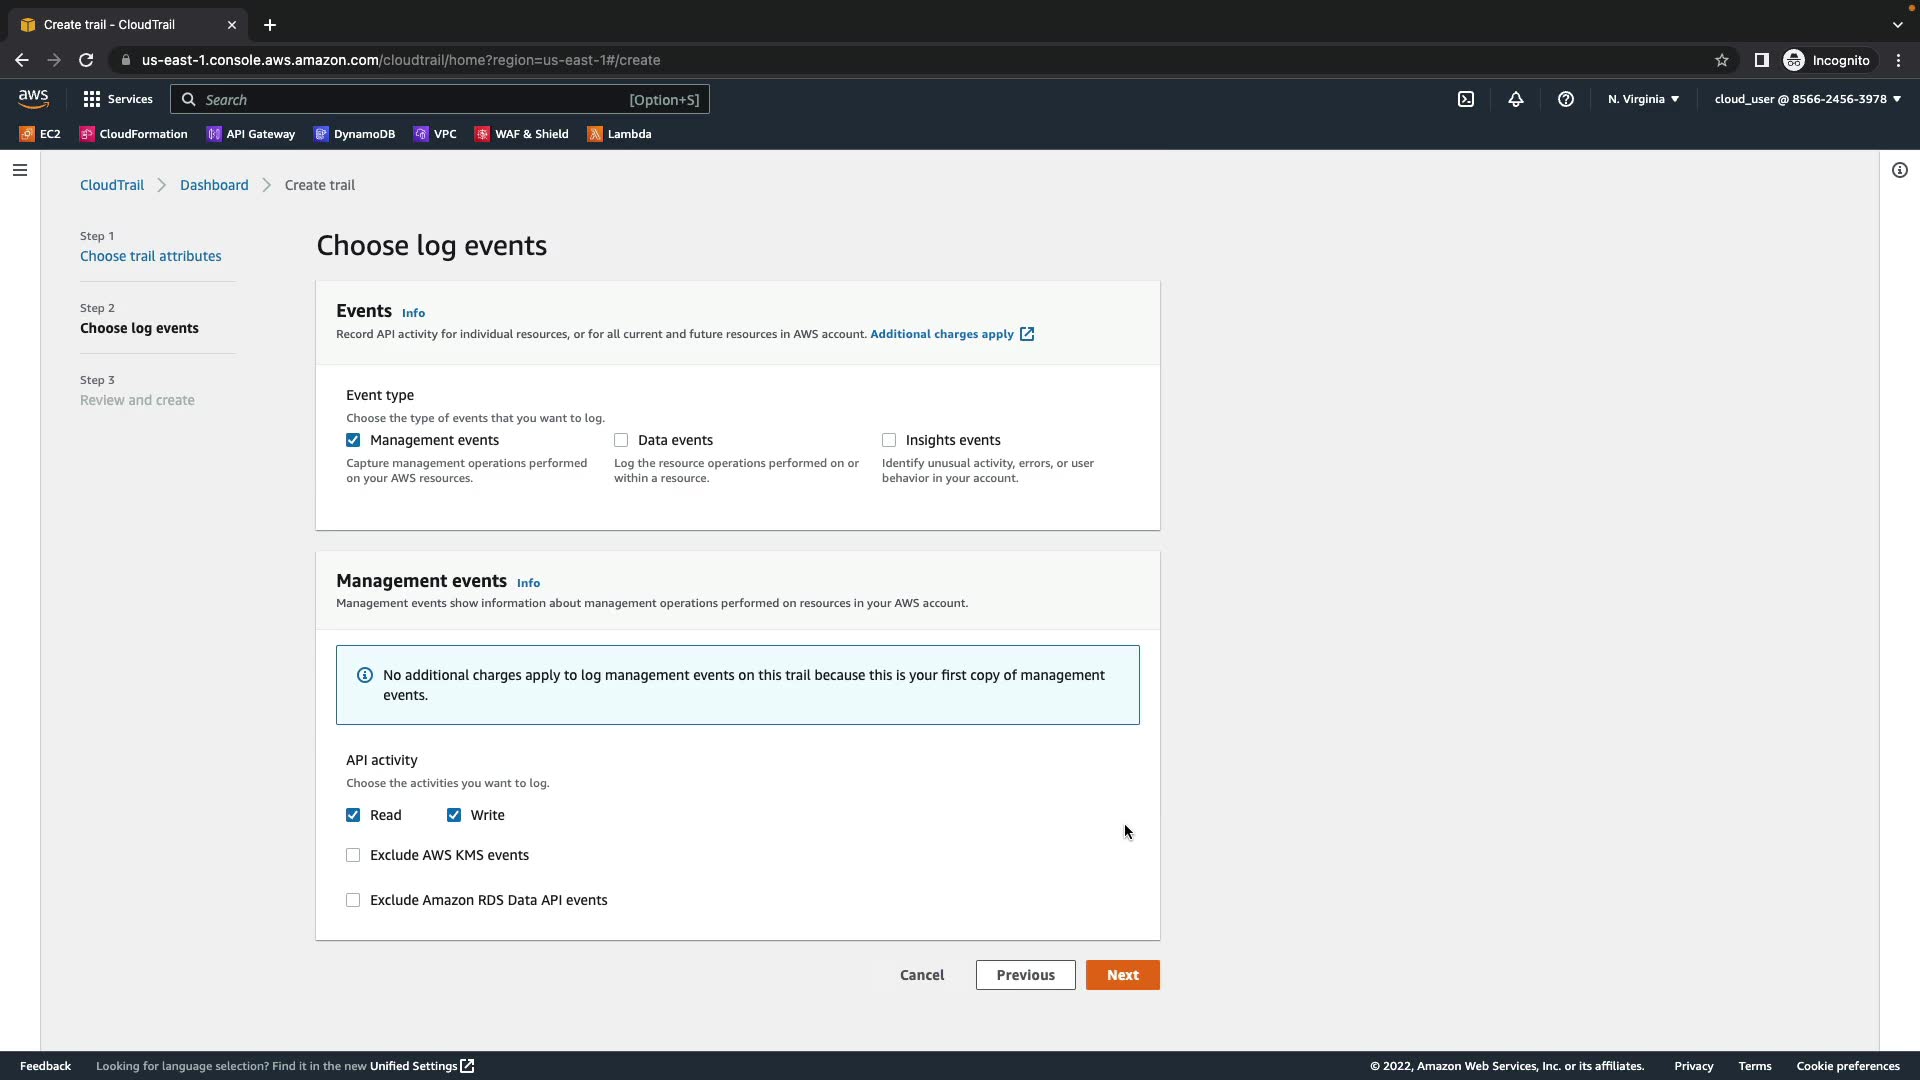Enable the Data events checkbox
The image size is (1920, 1080).
(x=621, y=440)
